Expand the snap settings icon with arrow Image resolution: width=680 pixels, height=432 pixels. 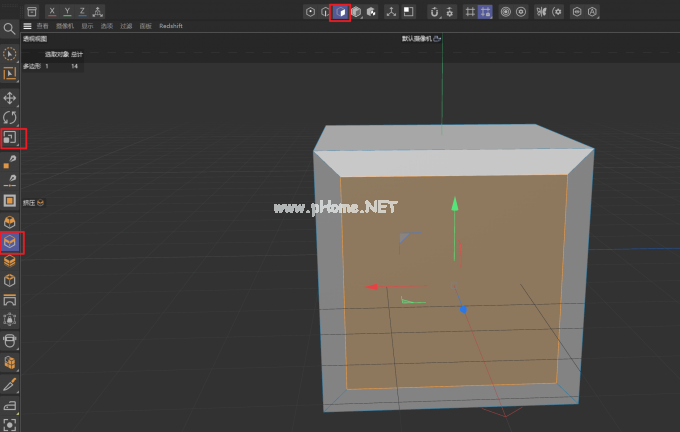[436, 12]
